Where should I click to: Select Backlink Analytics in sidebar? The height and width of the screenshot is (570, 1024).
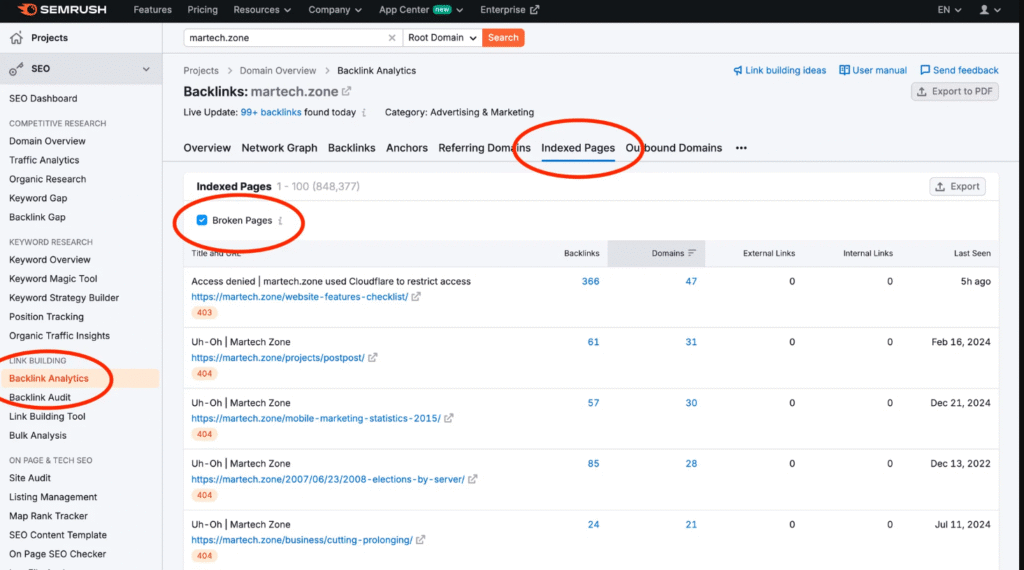(x=49, y=379)
